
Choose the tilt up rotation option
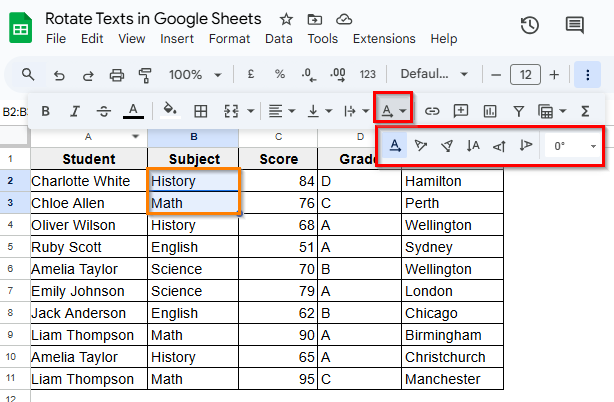pos(421,146)
